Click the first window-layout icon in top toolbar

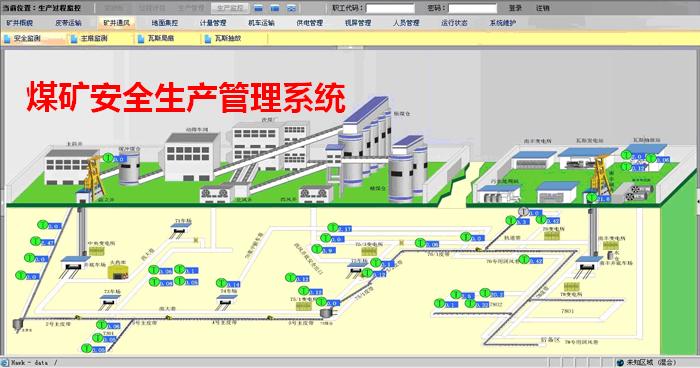258,8
